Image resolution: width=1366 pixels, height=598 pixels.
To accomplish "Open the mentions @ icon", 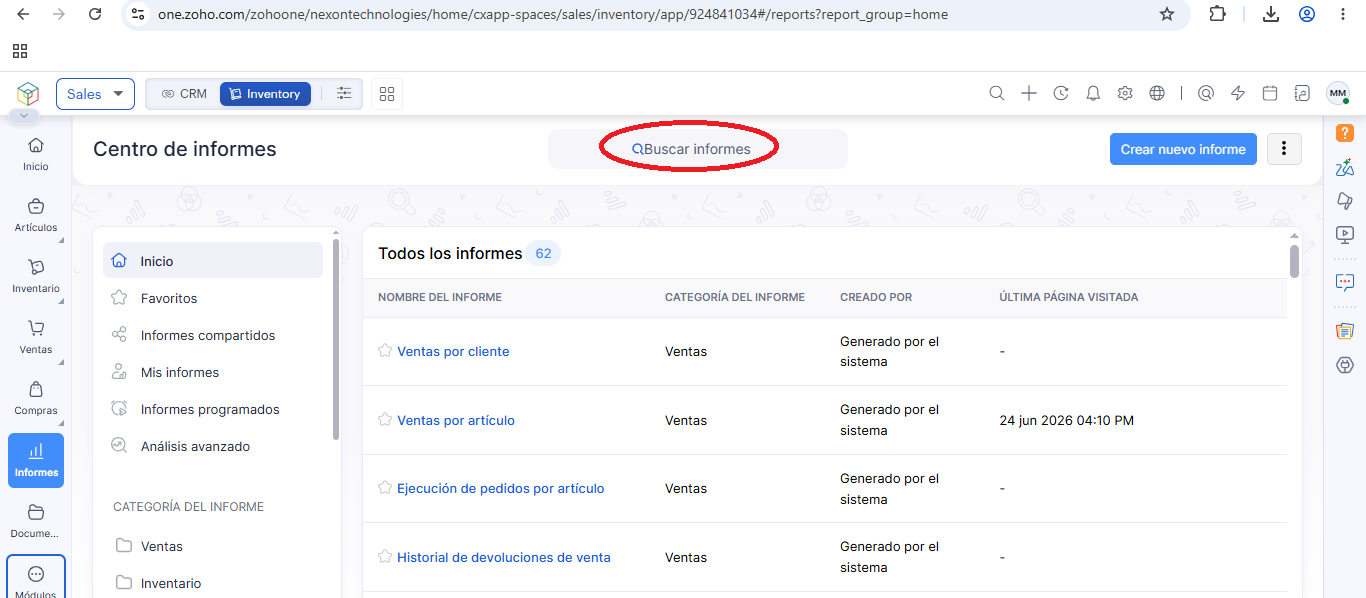I will [x=1206, y=93].
